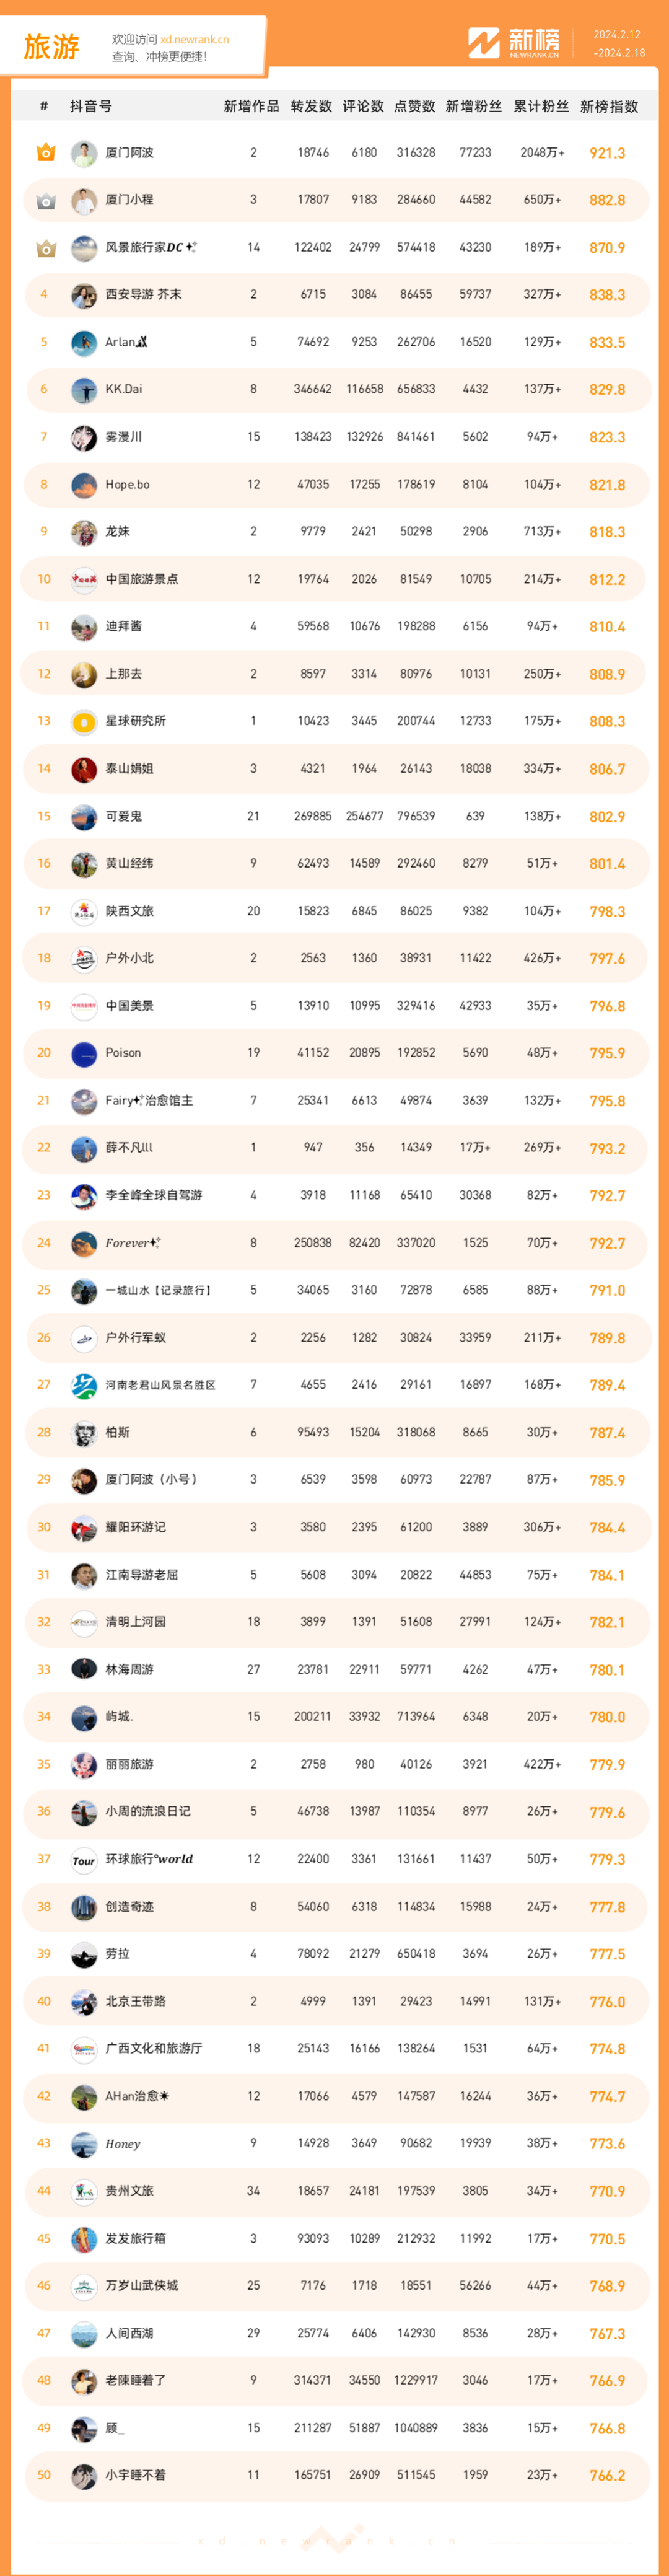Click avatar of 中国旅游景点
The width and height of the screenshot is (669, 2576).
click(84, 579)
